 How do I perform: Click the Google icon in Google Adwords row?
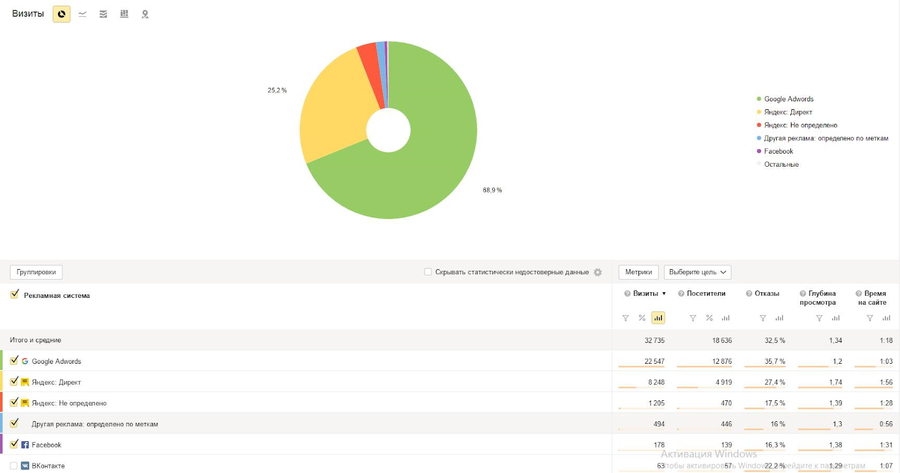pos(25,361)
